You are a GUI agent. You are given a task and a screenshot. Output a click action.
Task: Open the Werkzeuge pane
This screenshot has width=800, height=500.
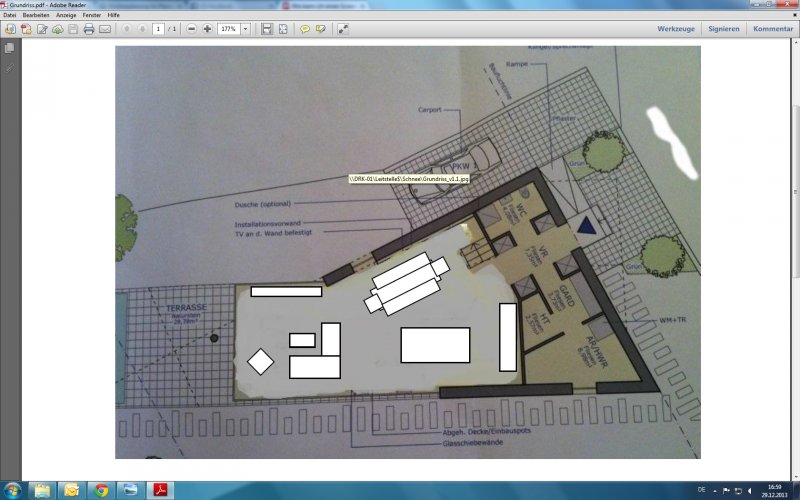[676, 29]
